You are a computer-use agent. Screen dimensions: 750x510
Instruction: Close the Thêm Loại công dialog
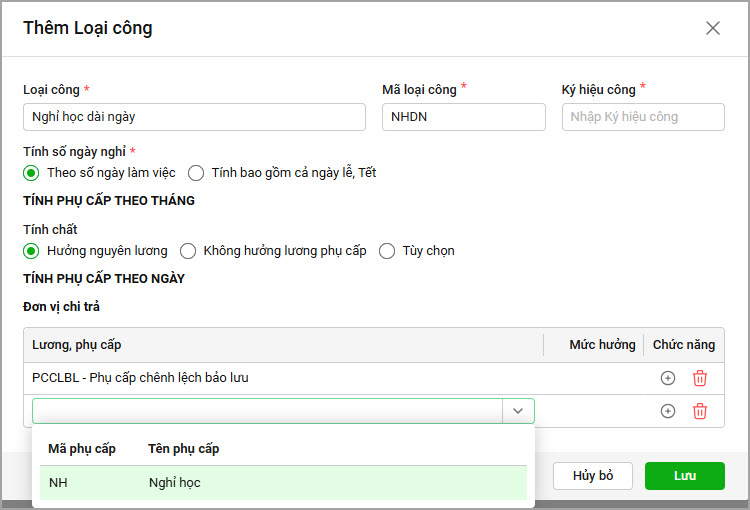(713, 28)
